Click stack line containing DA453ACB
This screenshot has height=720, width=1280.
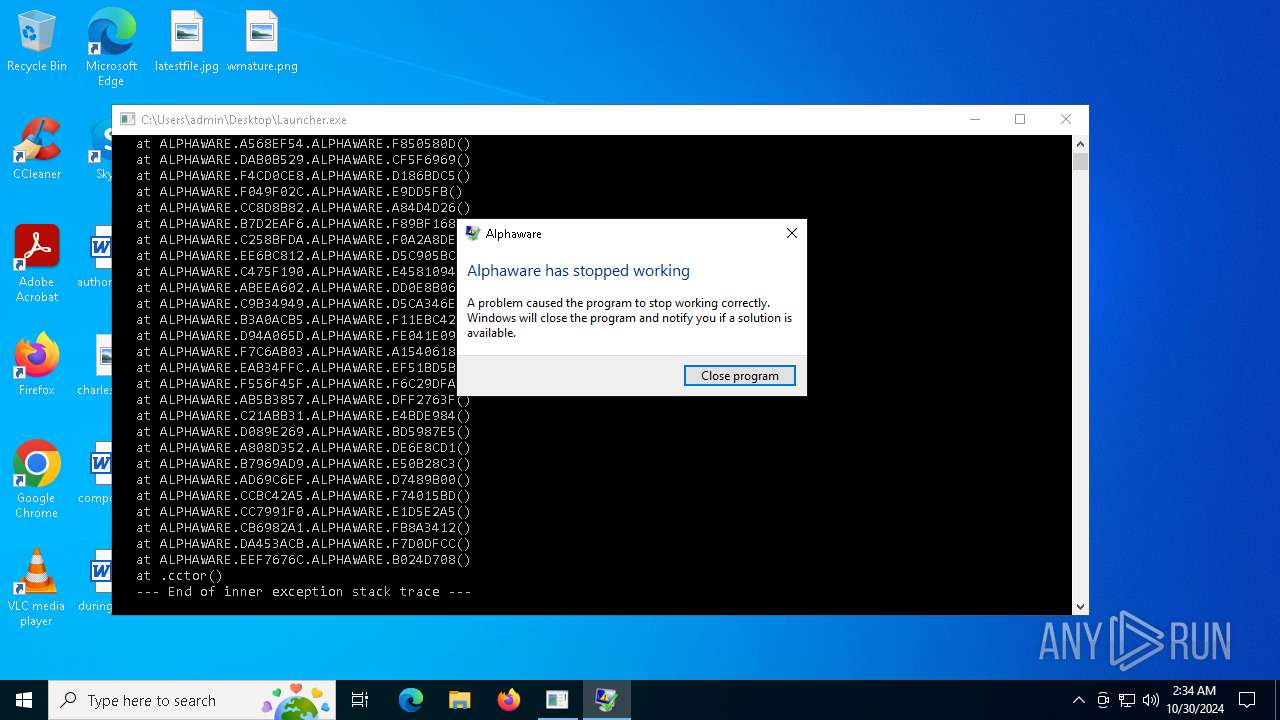(x=304, y=544)
